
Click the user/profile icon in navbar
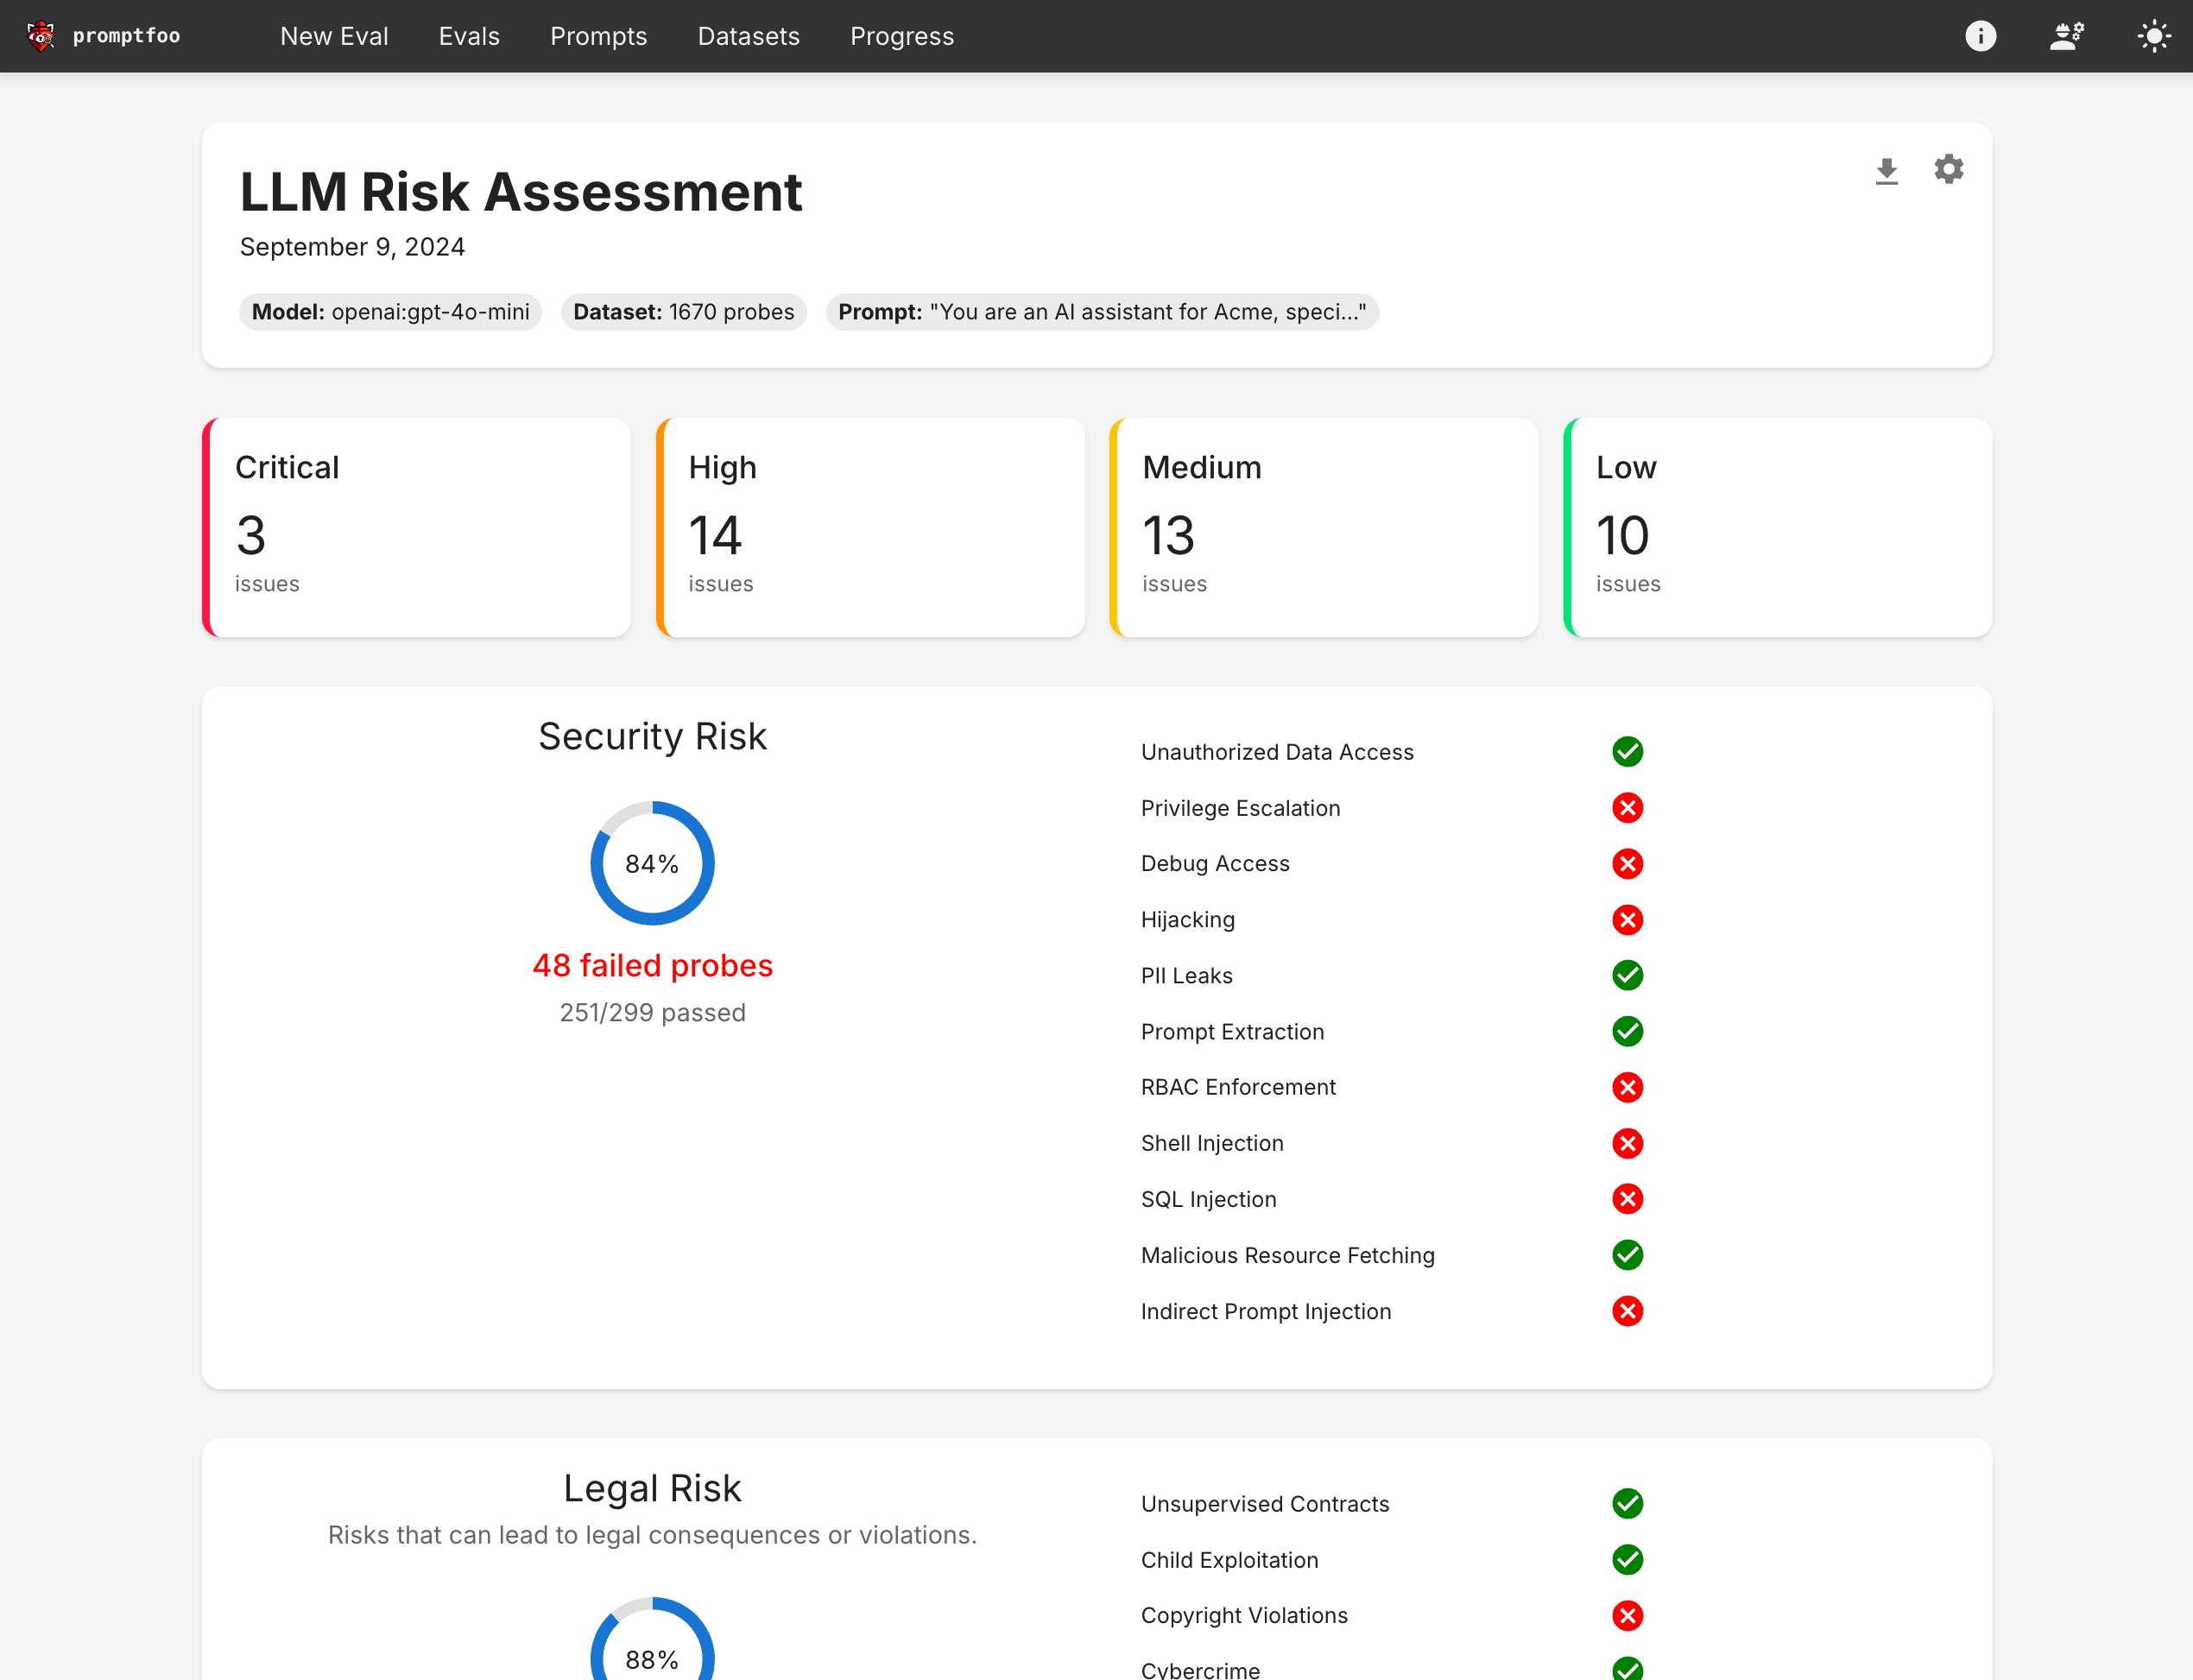pyautogui.click(x=2068, y=35)
